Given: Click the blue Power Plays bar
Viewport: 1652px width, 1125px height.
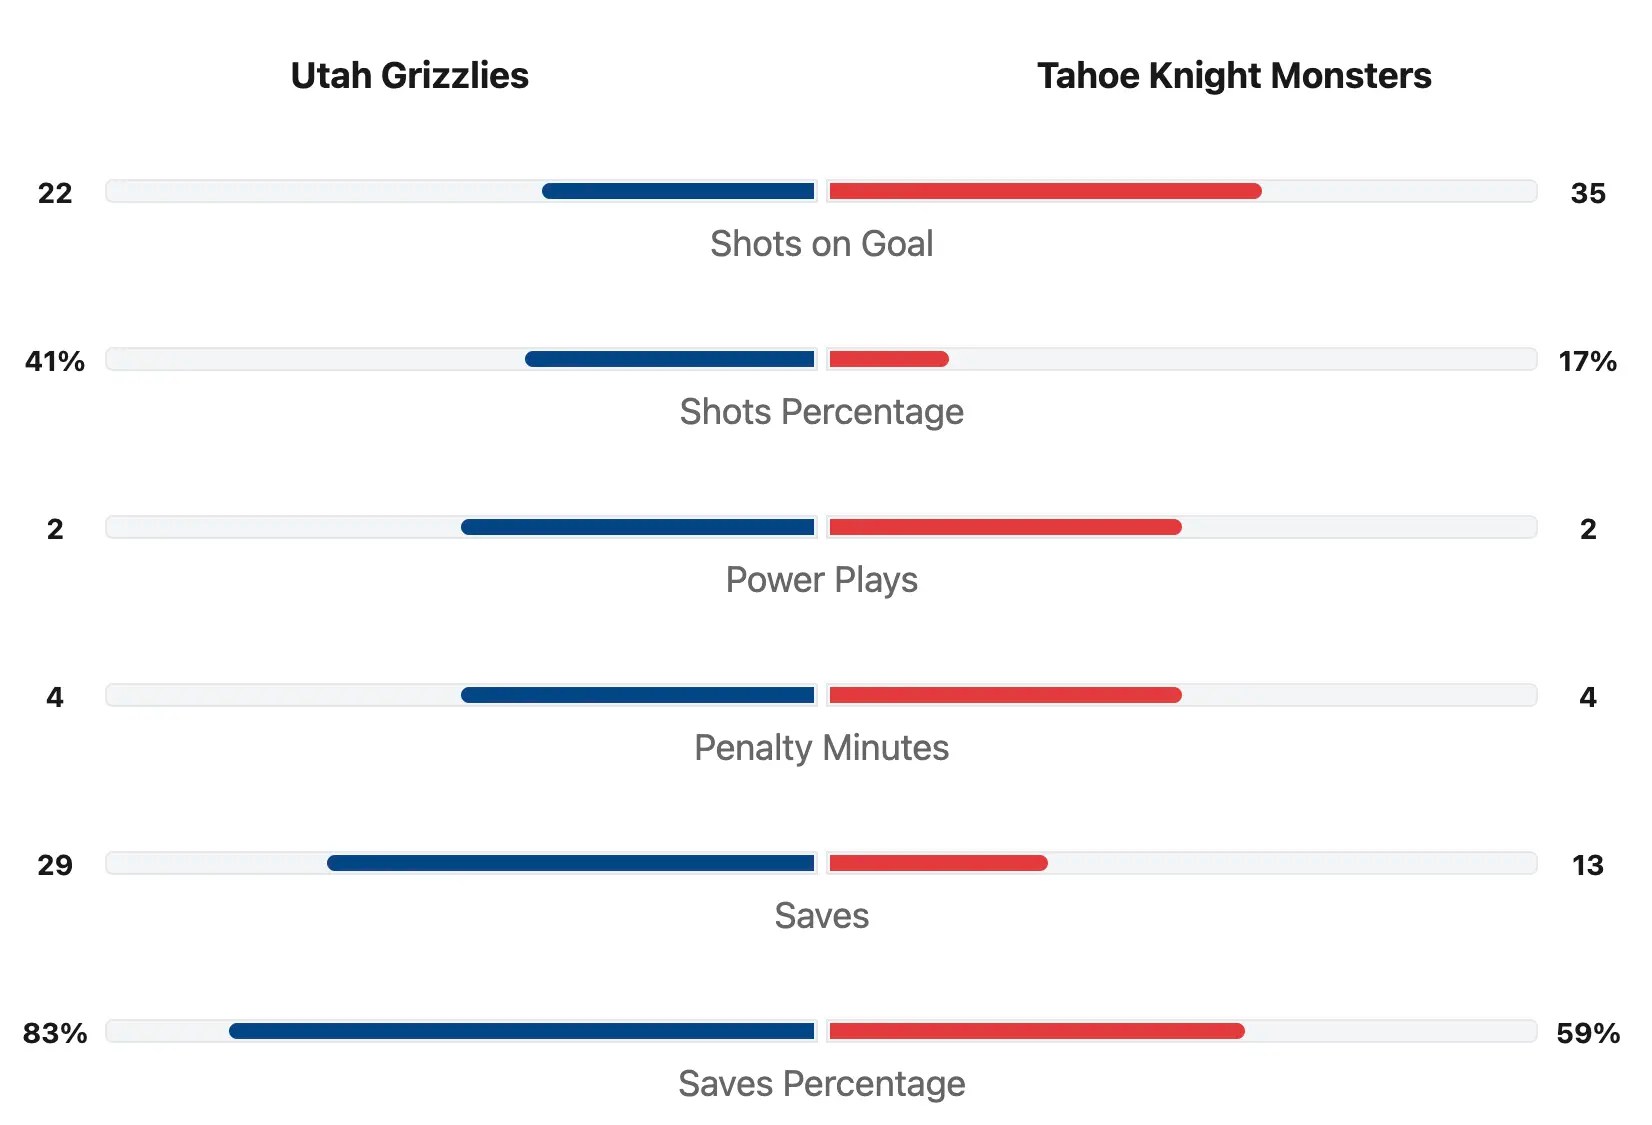Looking at the screenshot, I should point(638,527).
